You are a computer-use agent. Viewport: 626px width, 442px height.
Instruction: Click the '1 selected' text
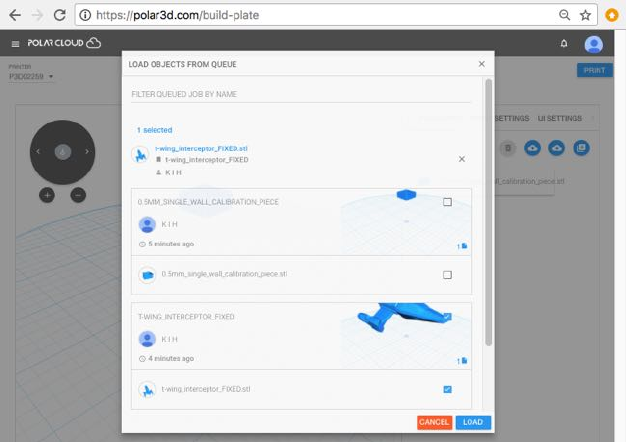click(155, 130)
